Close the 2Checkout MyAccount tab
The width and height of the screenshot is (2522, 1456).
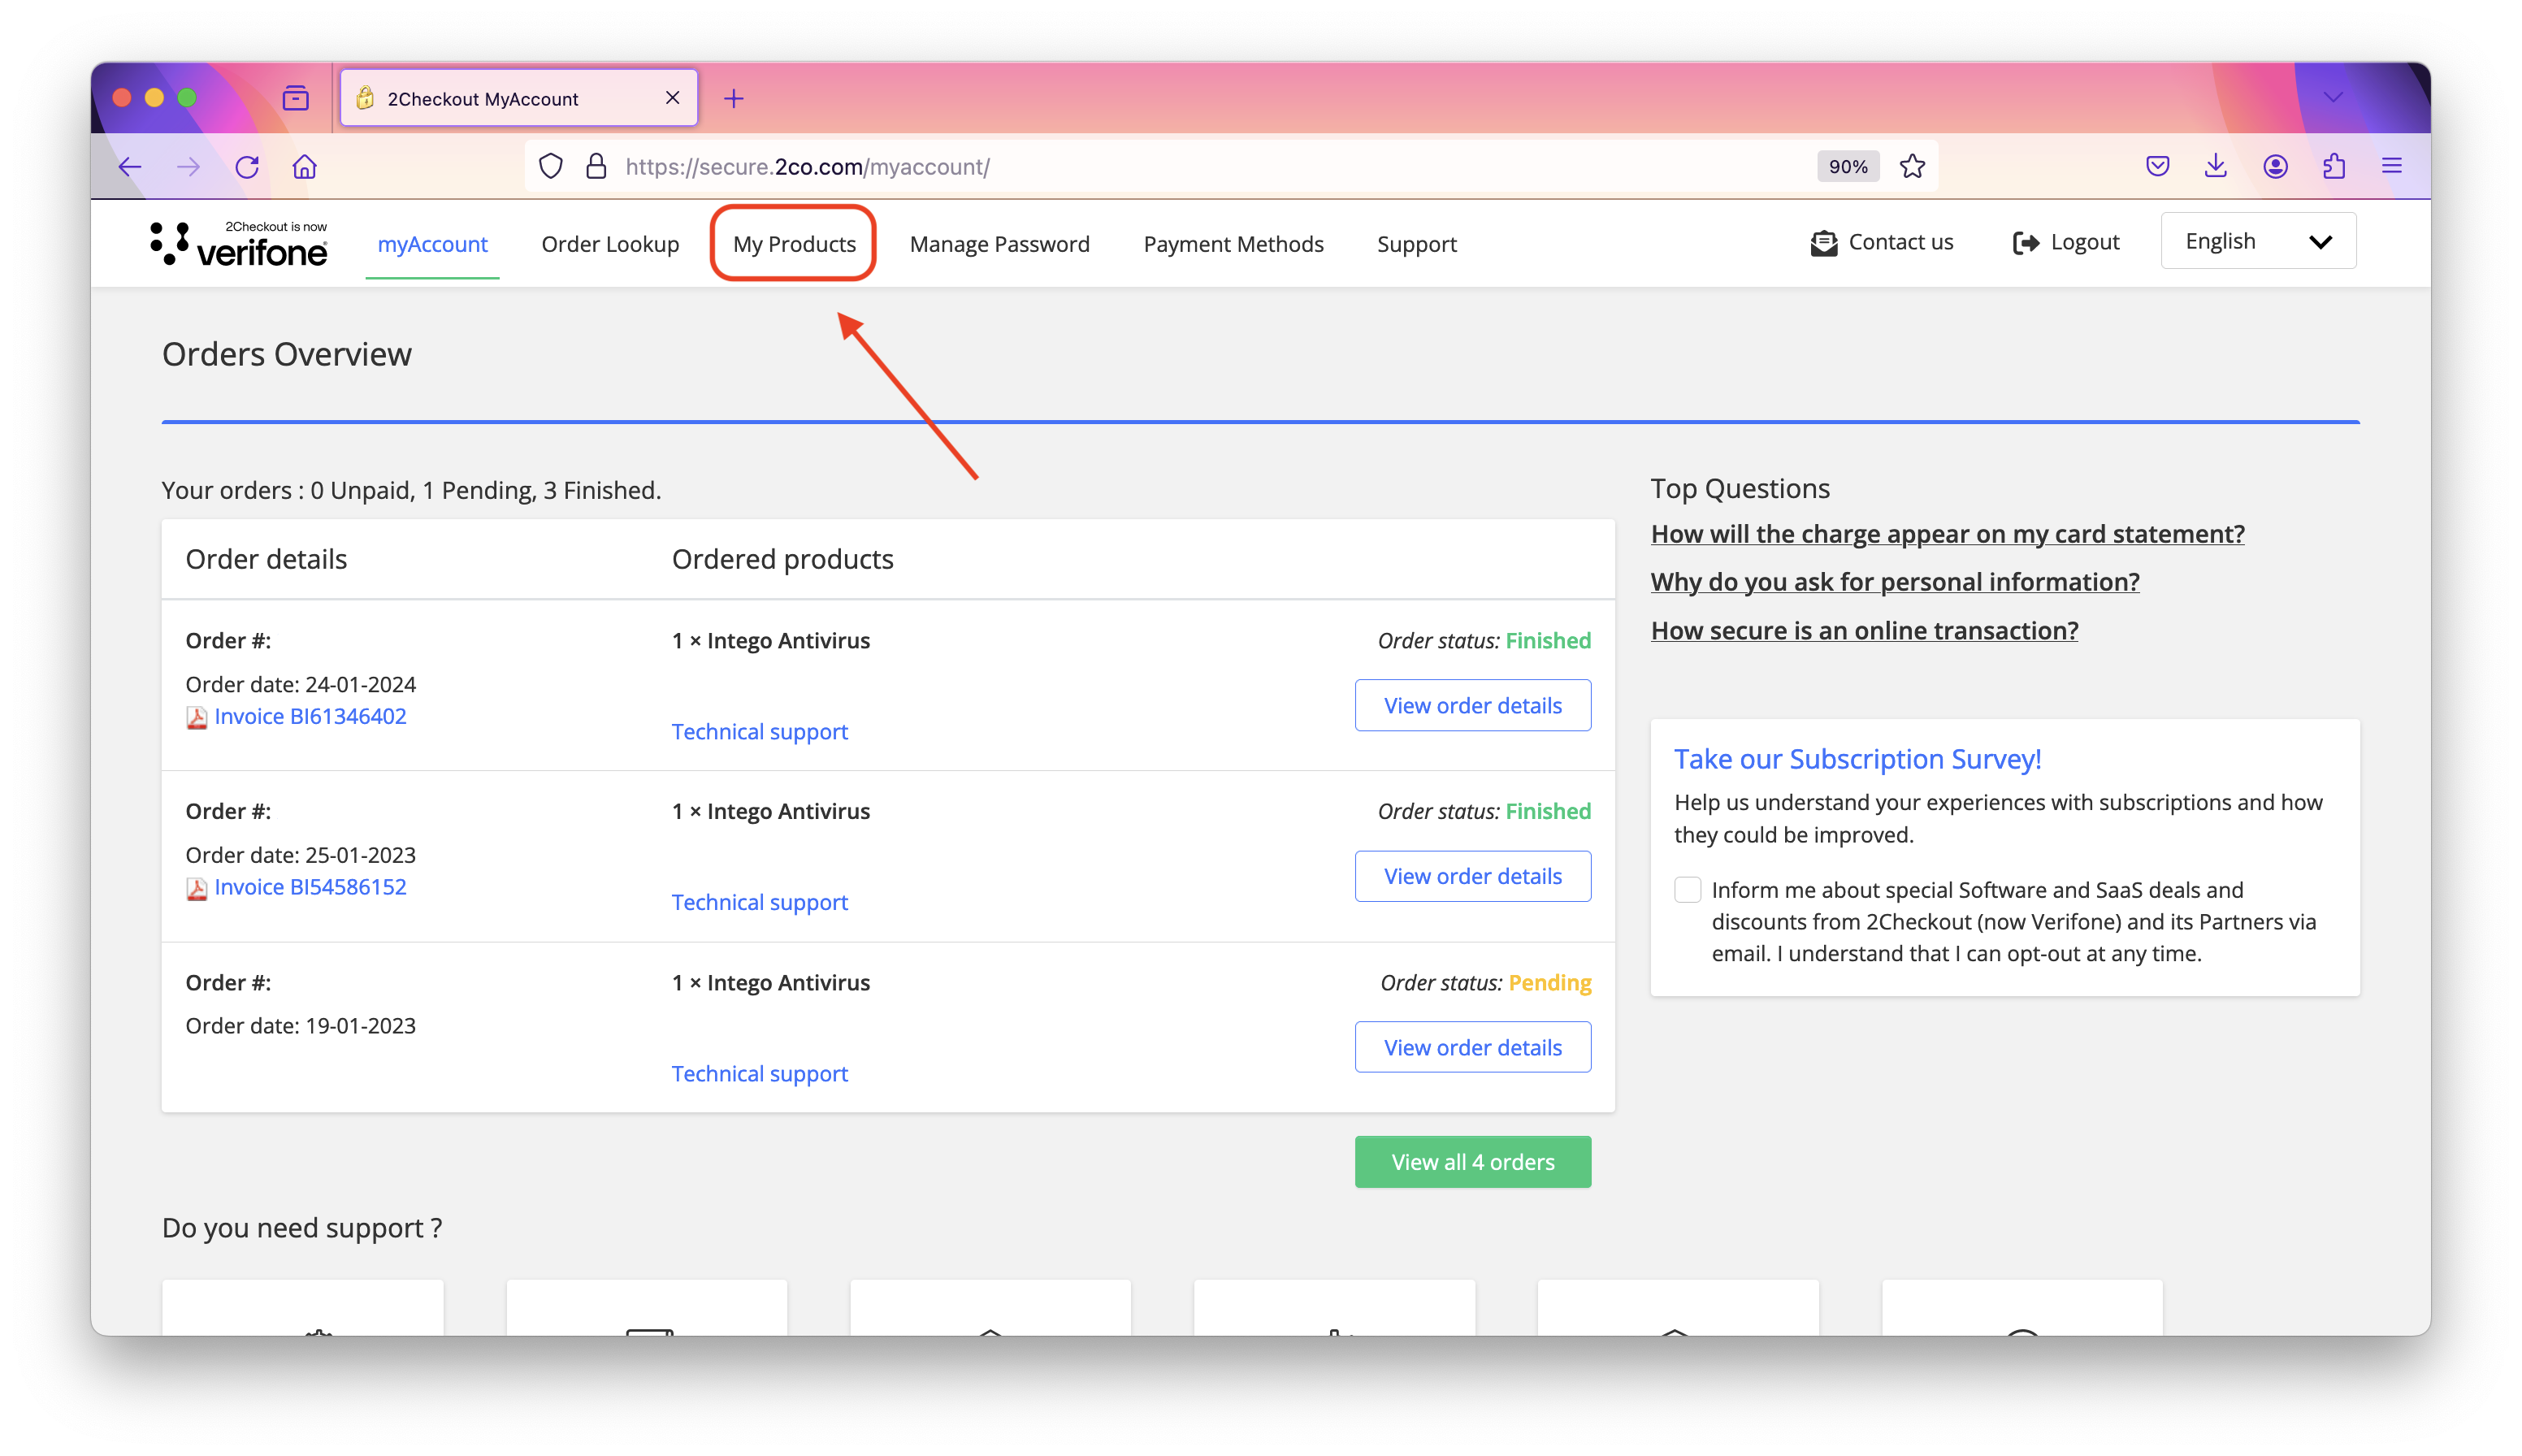click(x=673, y=98)
